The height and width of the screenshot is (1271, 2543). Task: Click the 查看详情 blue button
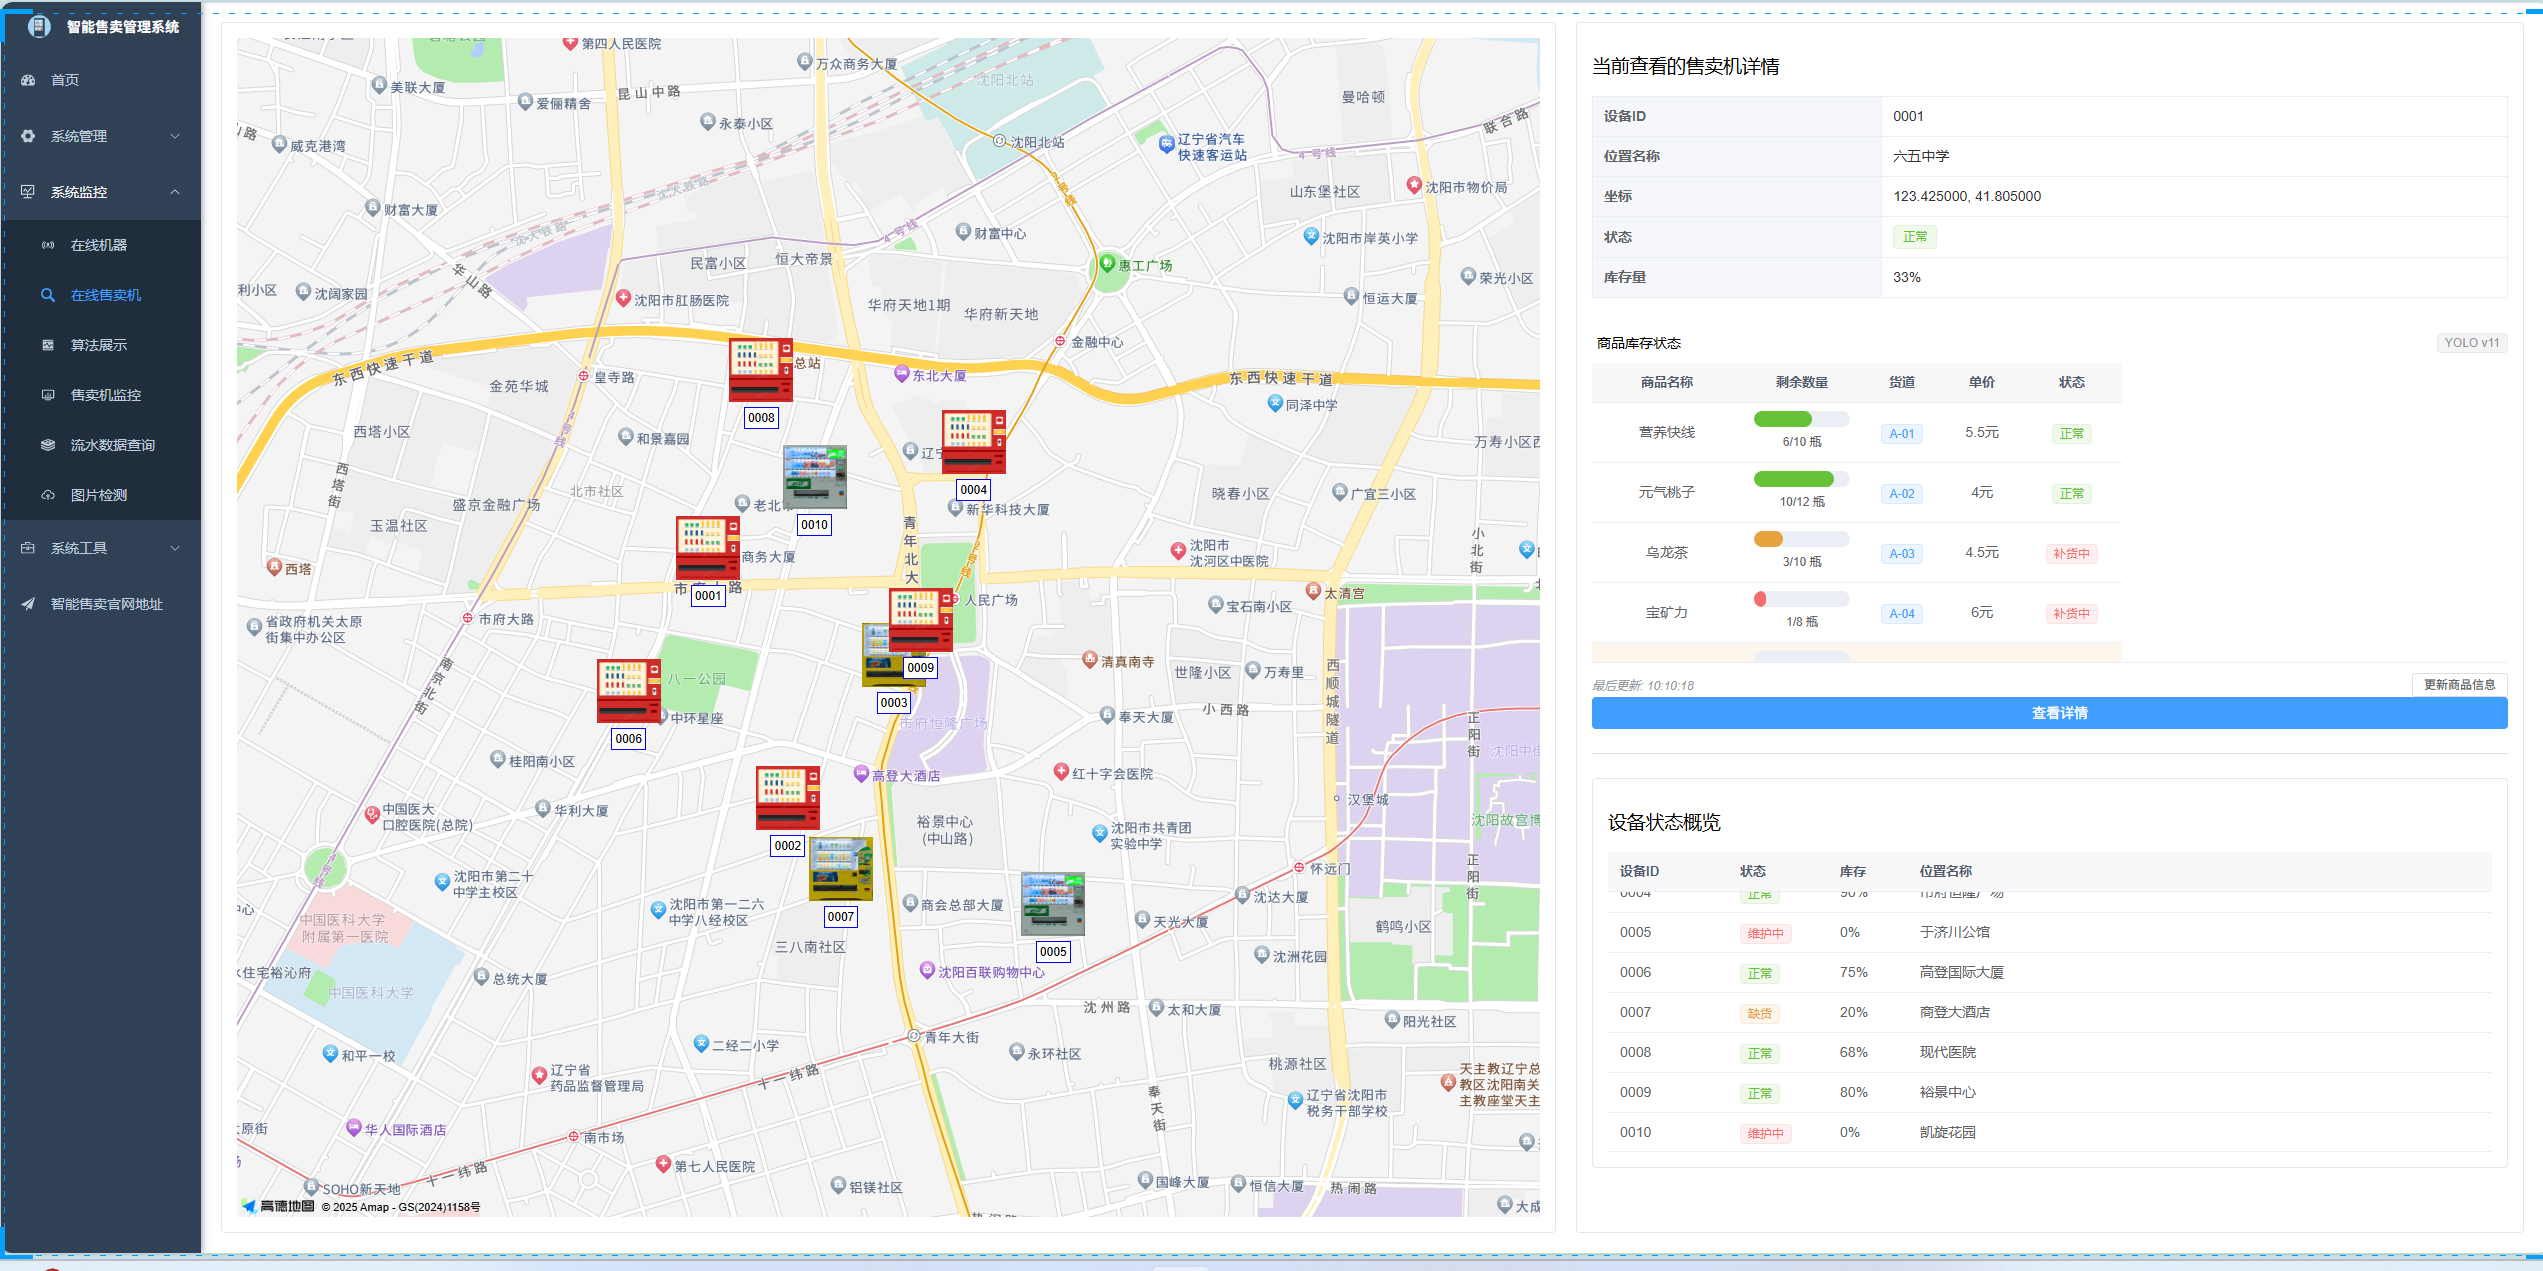click(x=2048, y=713)
